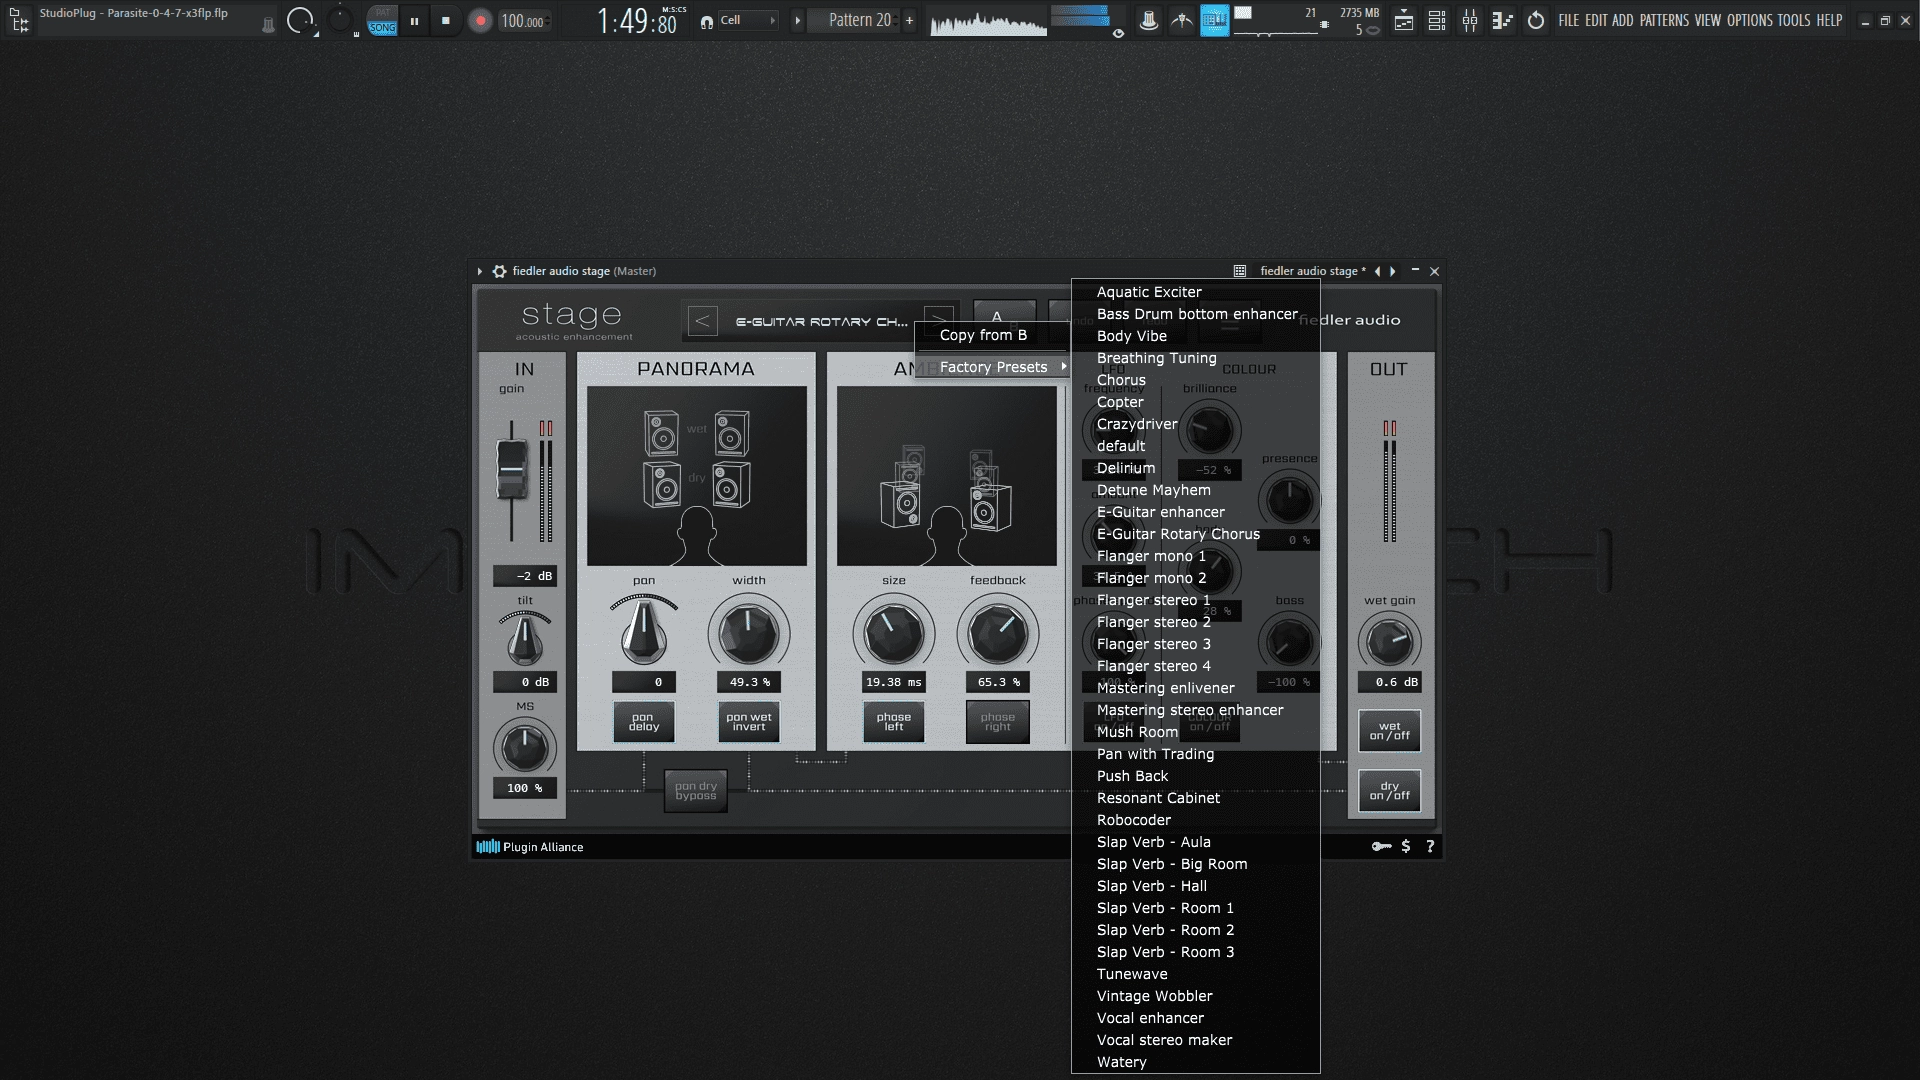Expand the Factory Presets submenu
The height and width of the screenshot is (1080, 1920).
coord(993,367)
